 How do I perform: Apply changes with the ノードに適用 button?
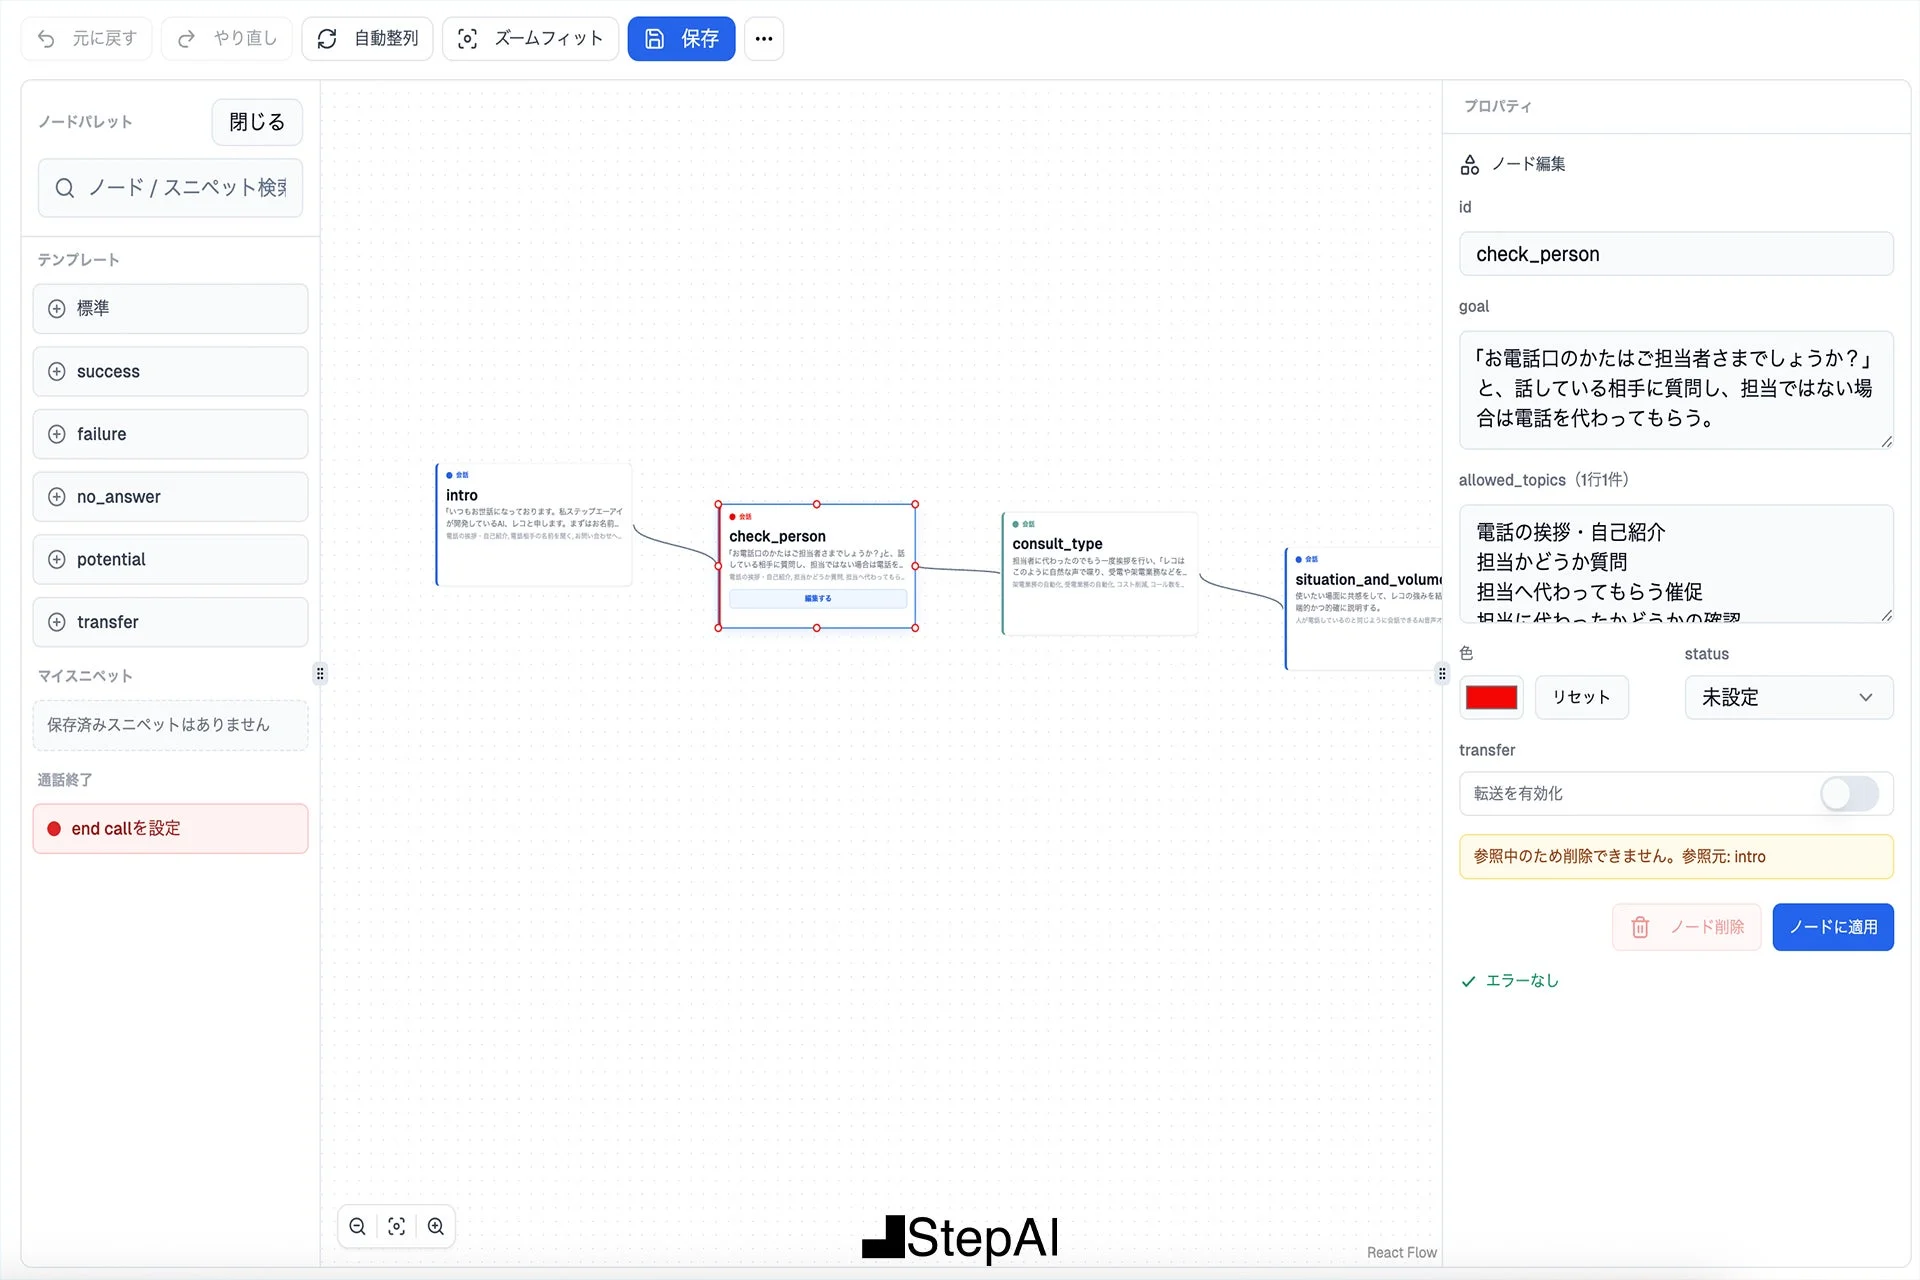pos(1833,927)
